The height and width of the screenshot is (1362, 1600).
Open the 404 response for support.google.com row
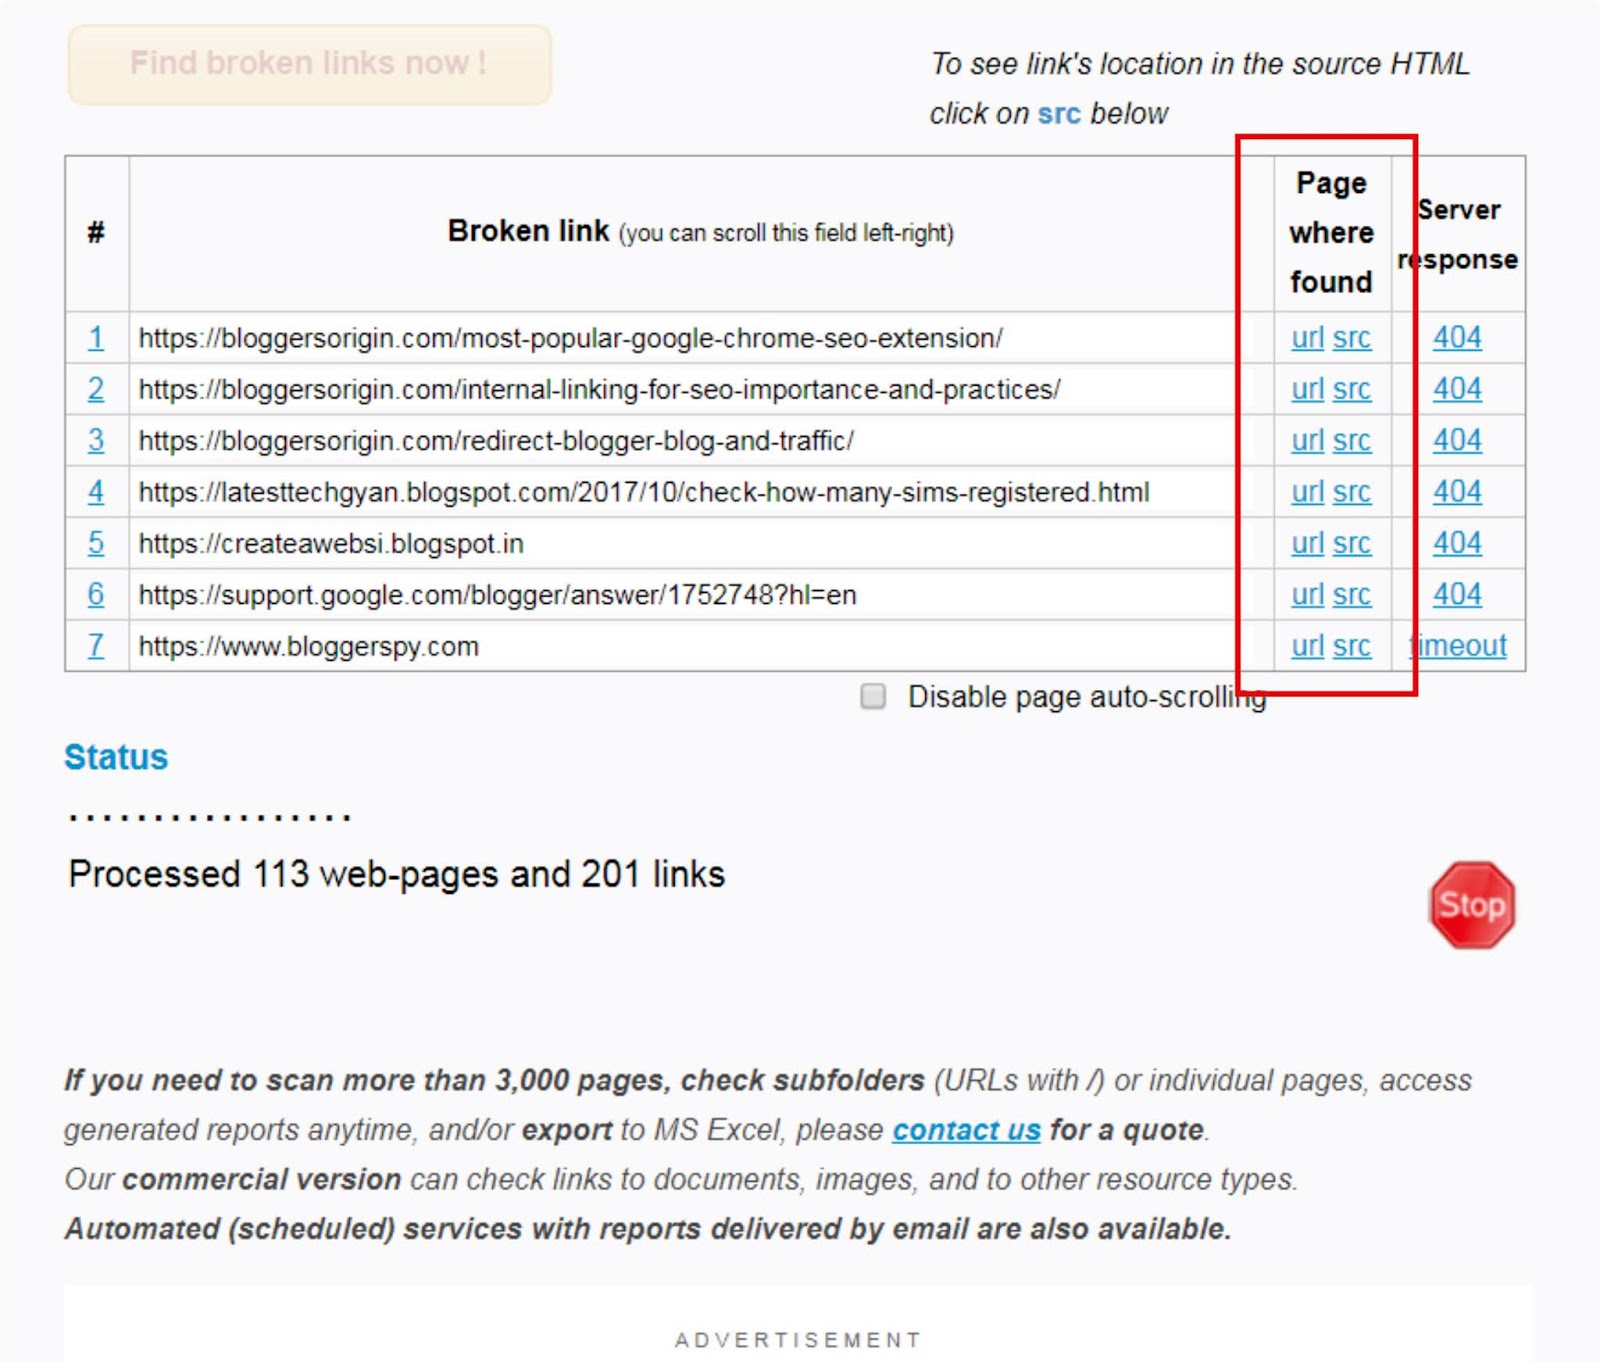click(1457, 595)
